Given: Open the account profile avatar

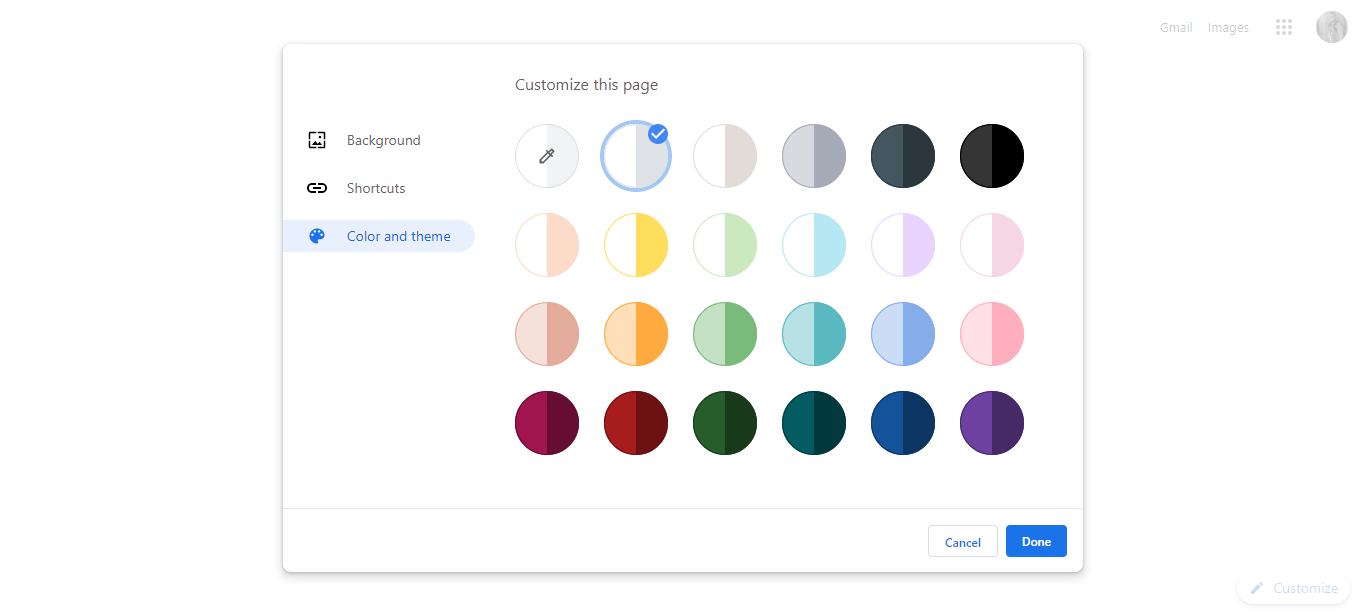Looking at the screenshot, I should click(1332, 27).
